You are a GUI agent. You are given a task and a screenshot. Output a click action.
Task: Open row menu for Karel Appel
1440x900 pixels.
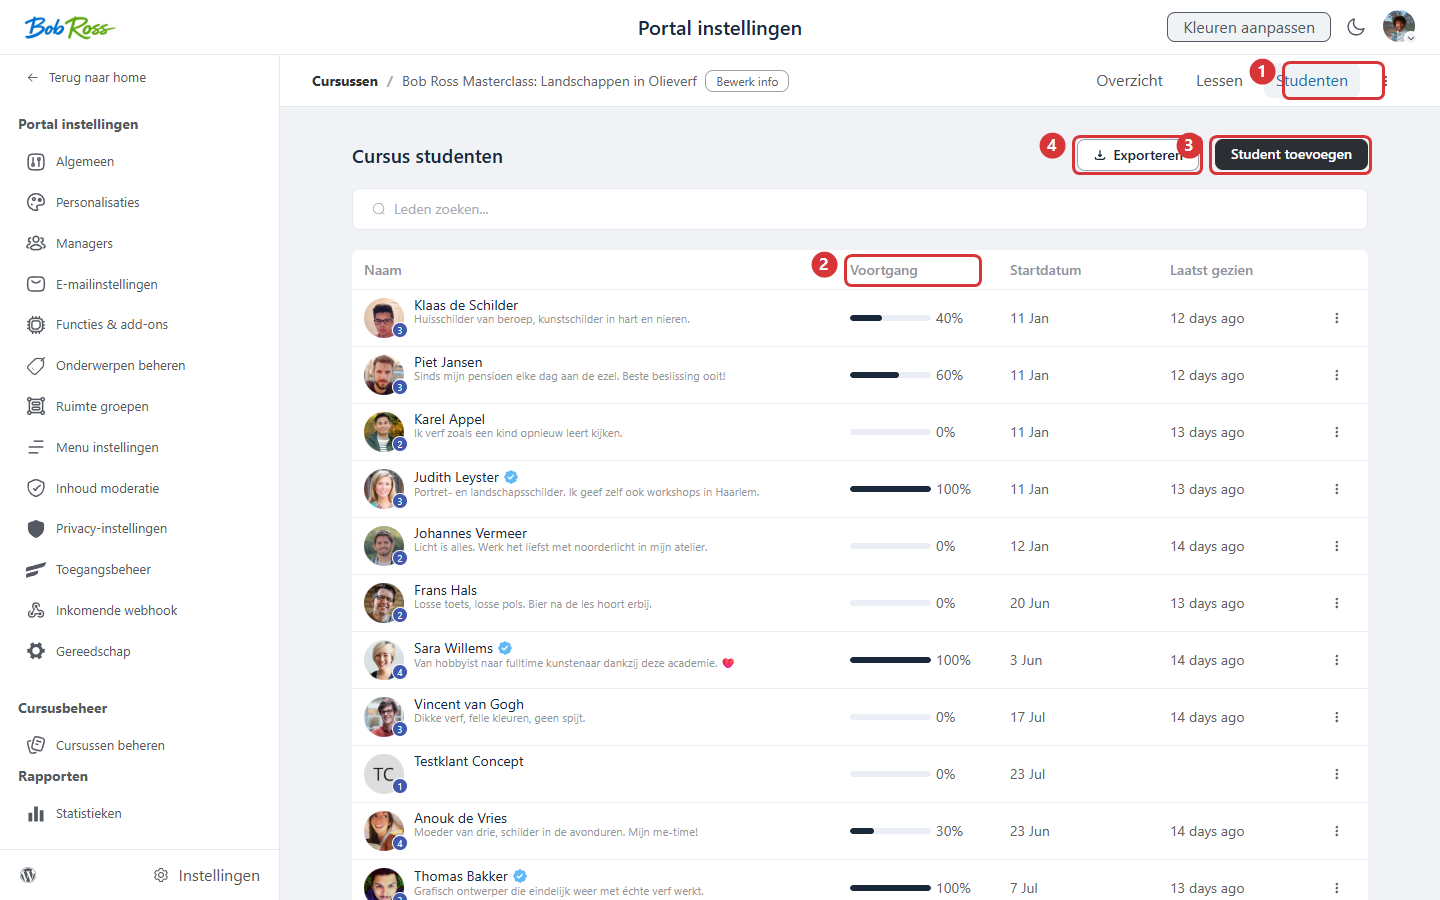point(1337,432)
